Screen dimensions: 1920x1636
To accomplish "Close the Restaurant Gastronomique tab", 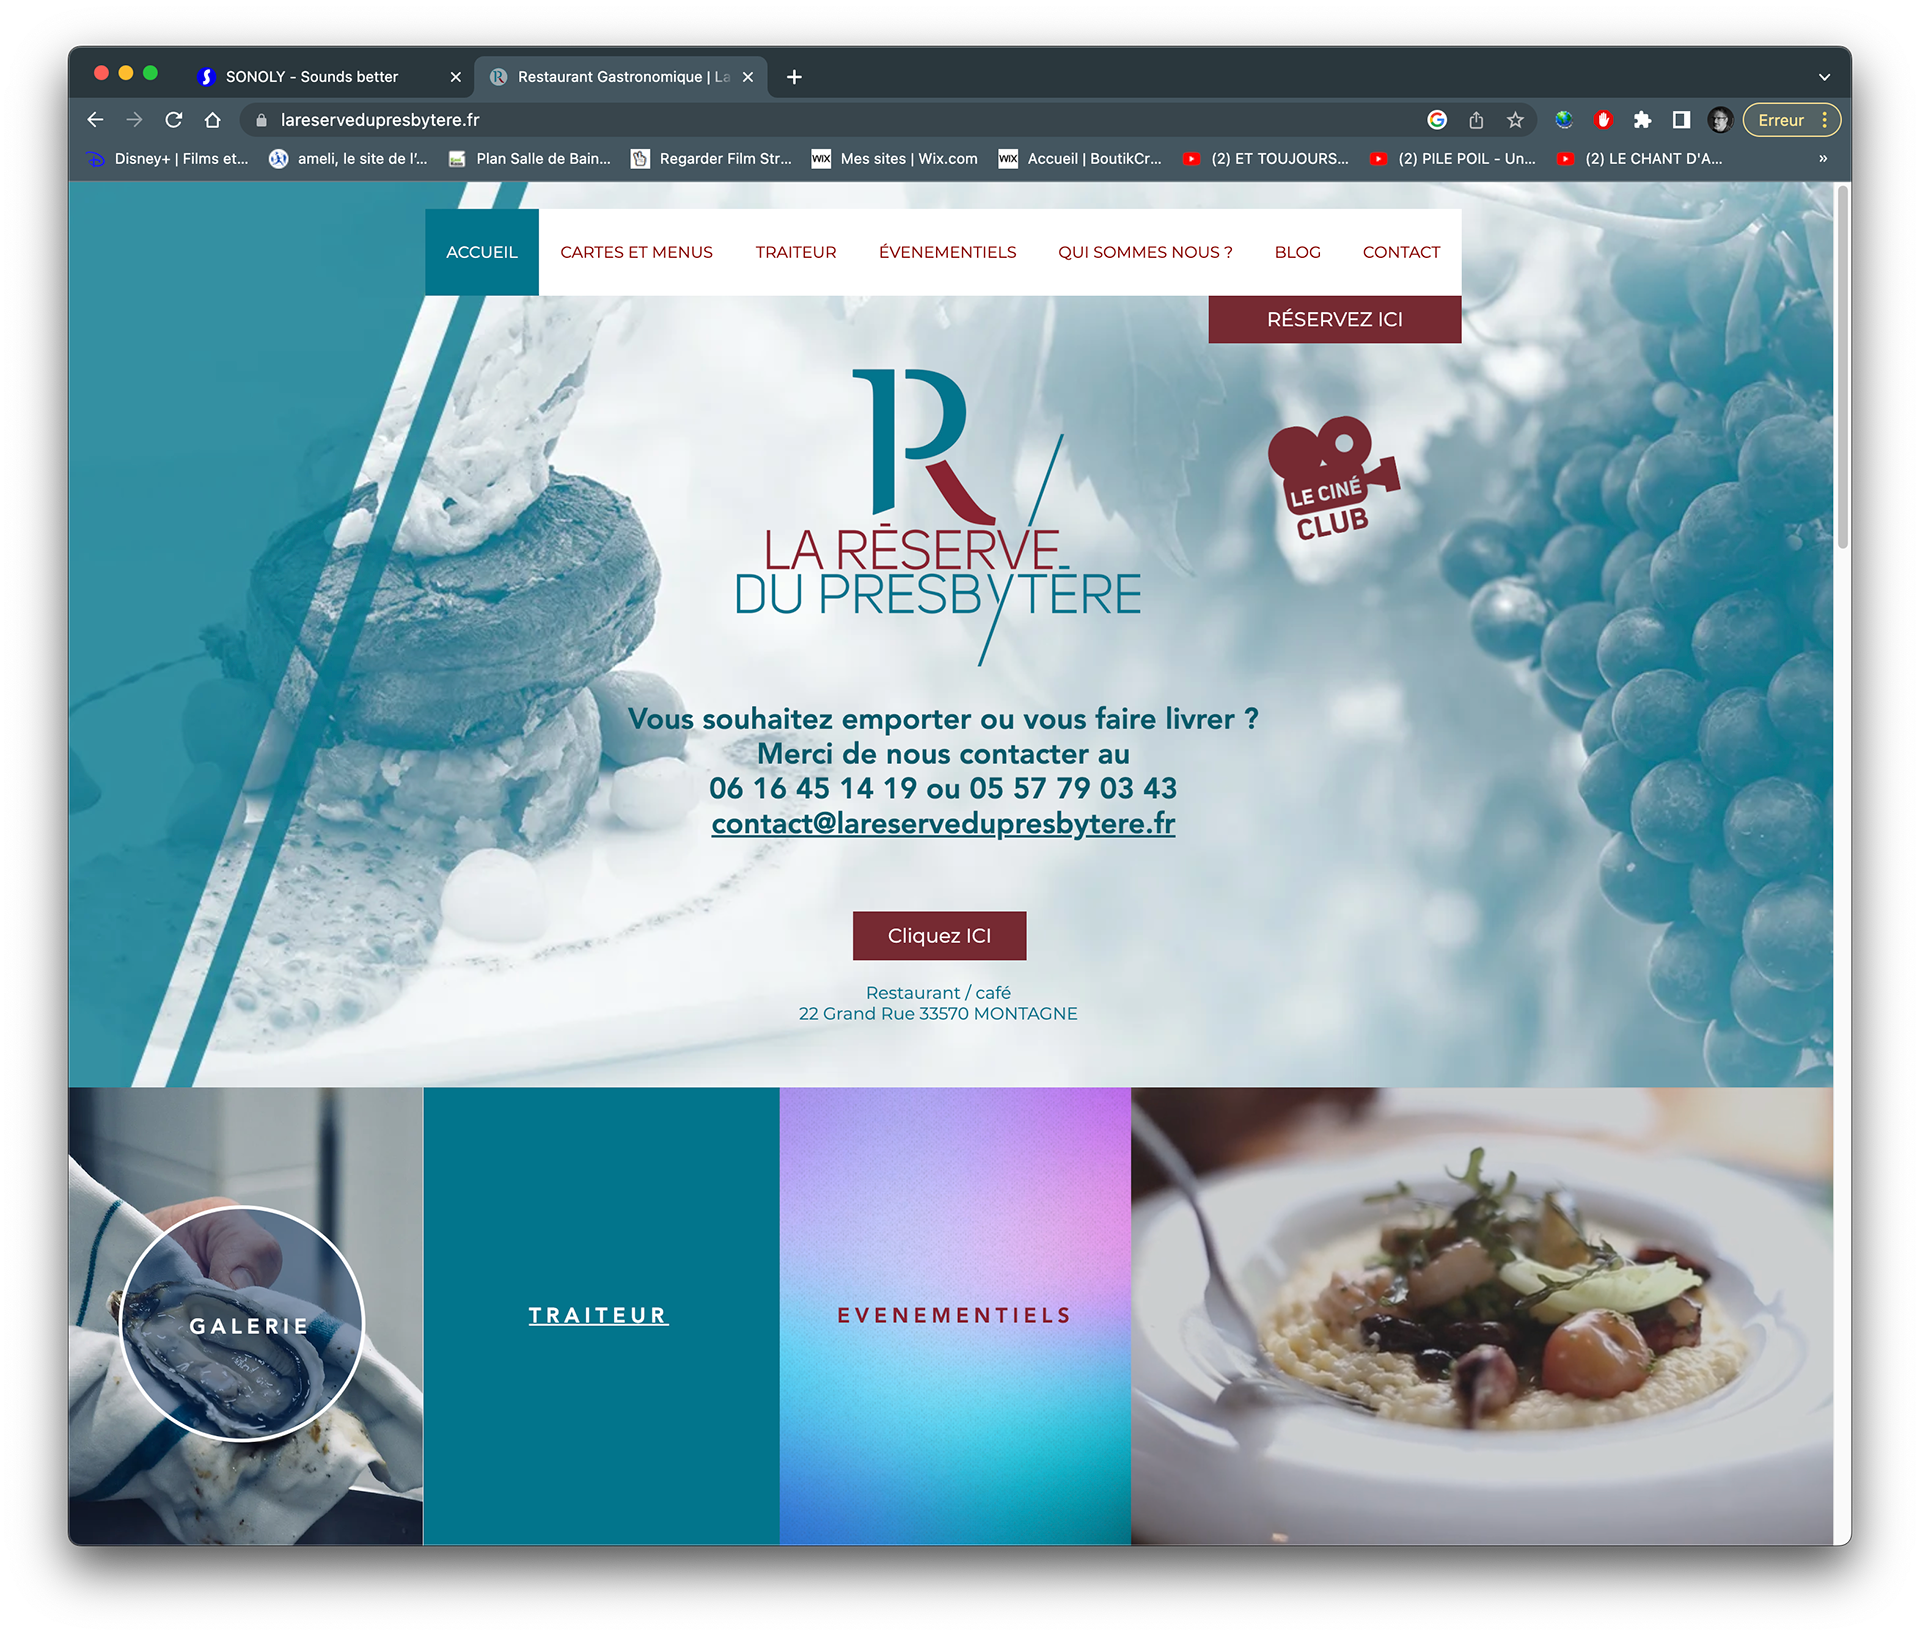I will pyautogui.click(x=748, y=77).
